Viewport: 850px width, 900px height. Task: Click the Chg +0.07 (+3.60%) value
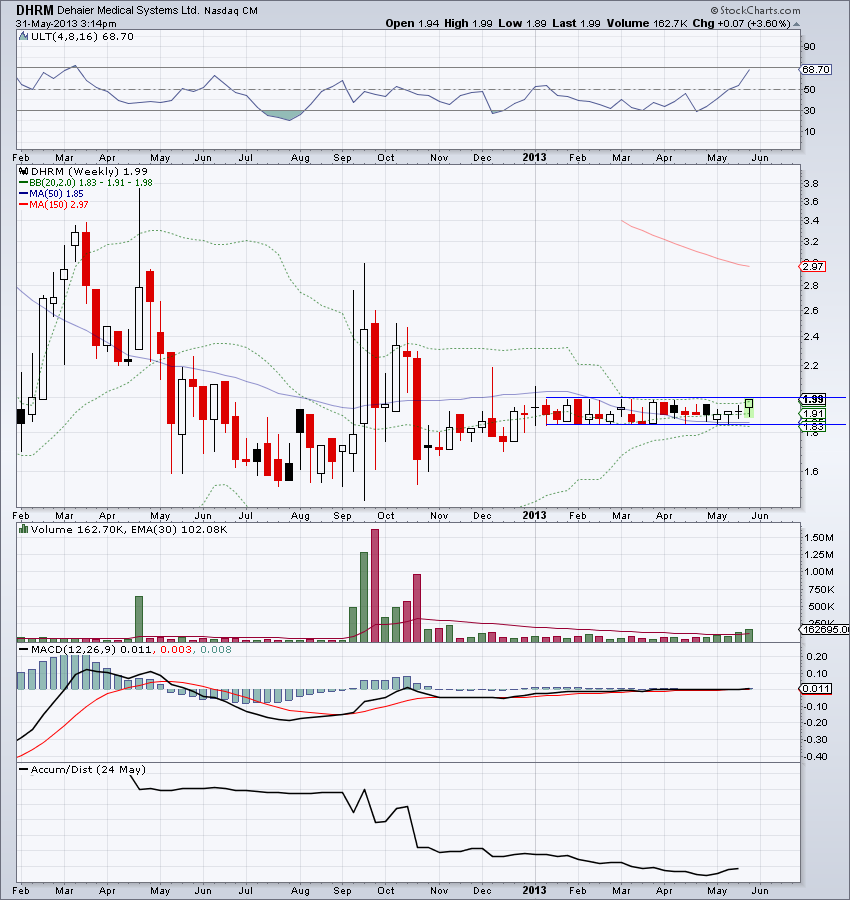tap(742, 24)
